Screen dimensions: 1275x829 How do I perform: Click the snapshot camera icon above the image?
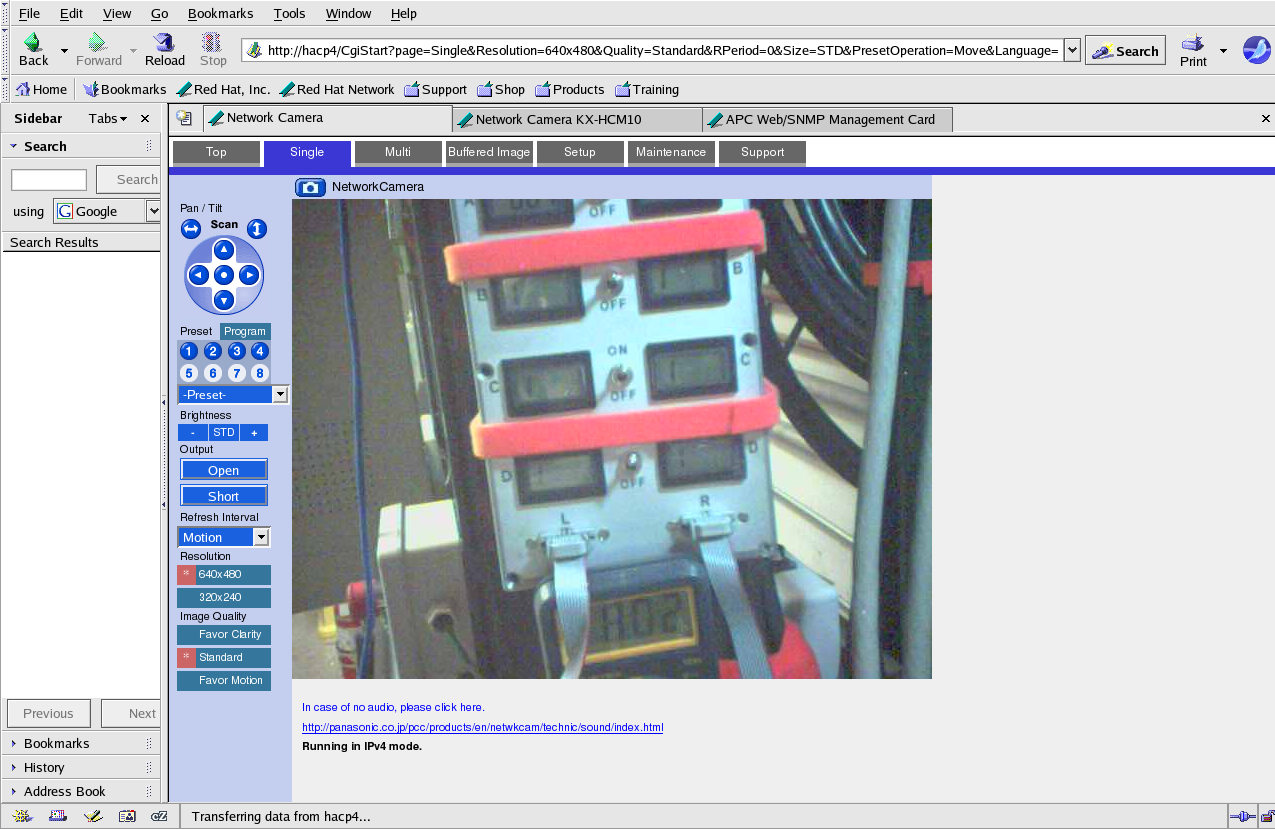click(310, 187)
